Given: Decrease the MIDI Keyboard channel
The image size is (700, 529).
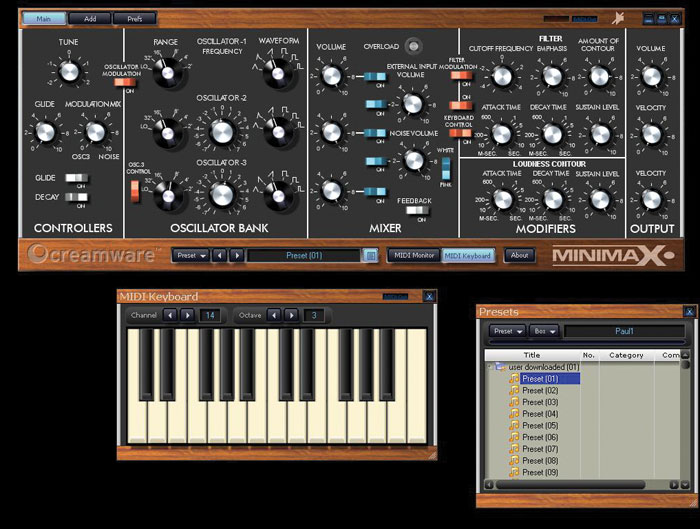Looking at the screenshot, I should 170,315.
